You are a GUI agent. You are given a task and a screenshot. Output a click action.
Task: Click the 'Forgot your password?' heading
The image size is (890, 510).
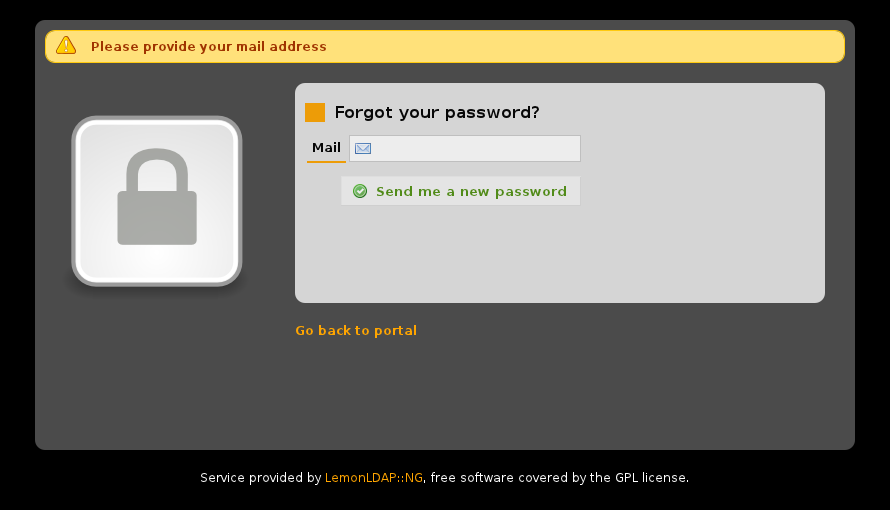pos(436,112)
